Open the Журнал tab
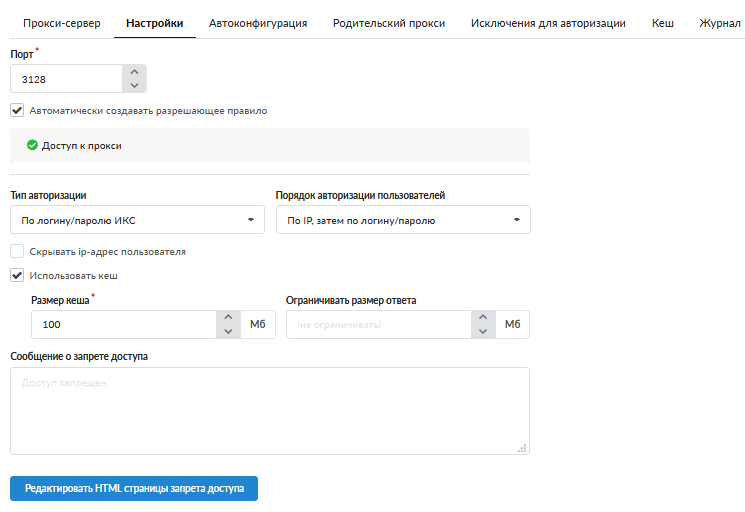Screen dimensions: 745x512 click(719, 22)
